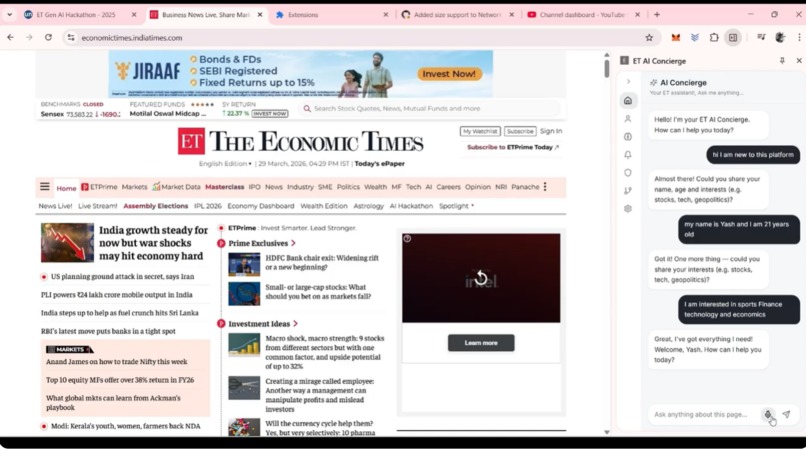Collapse the Concierge sidebar with the chevron
Screen dimensions: 806x457
628,82
